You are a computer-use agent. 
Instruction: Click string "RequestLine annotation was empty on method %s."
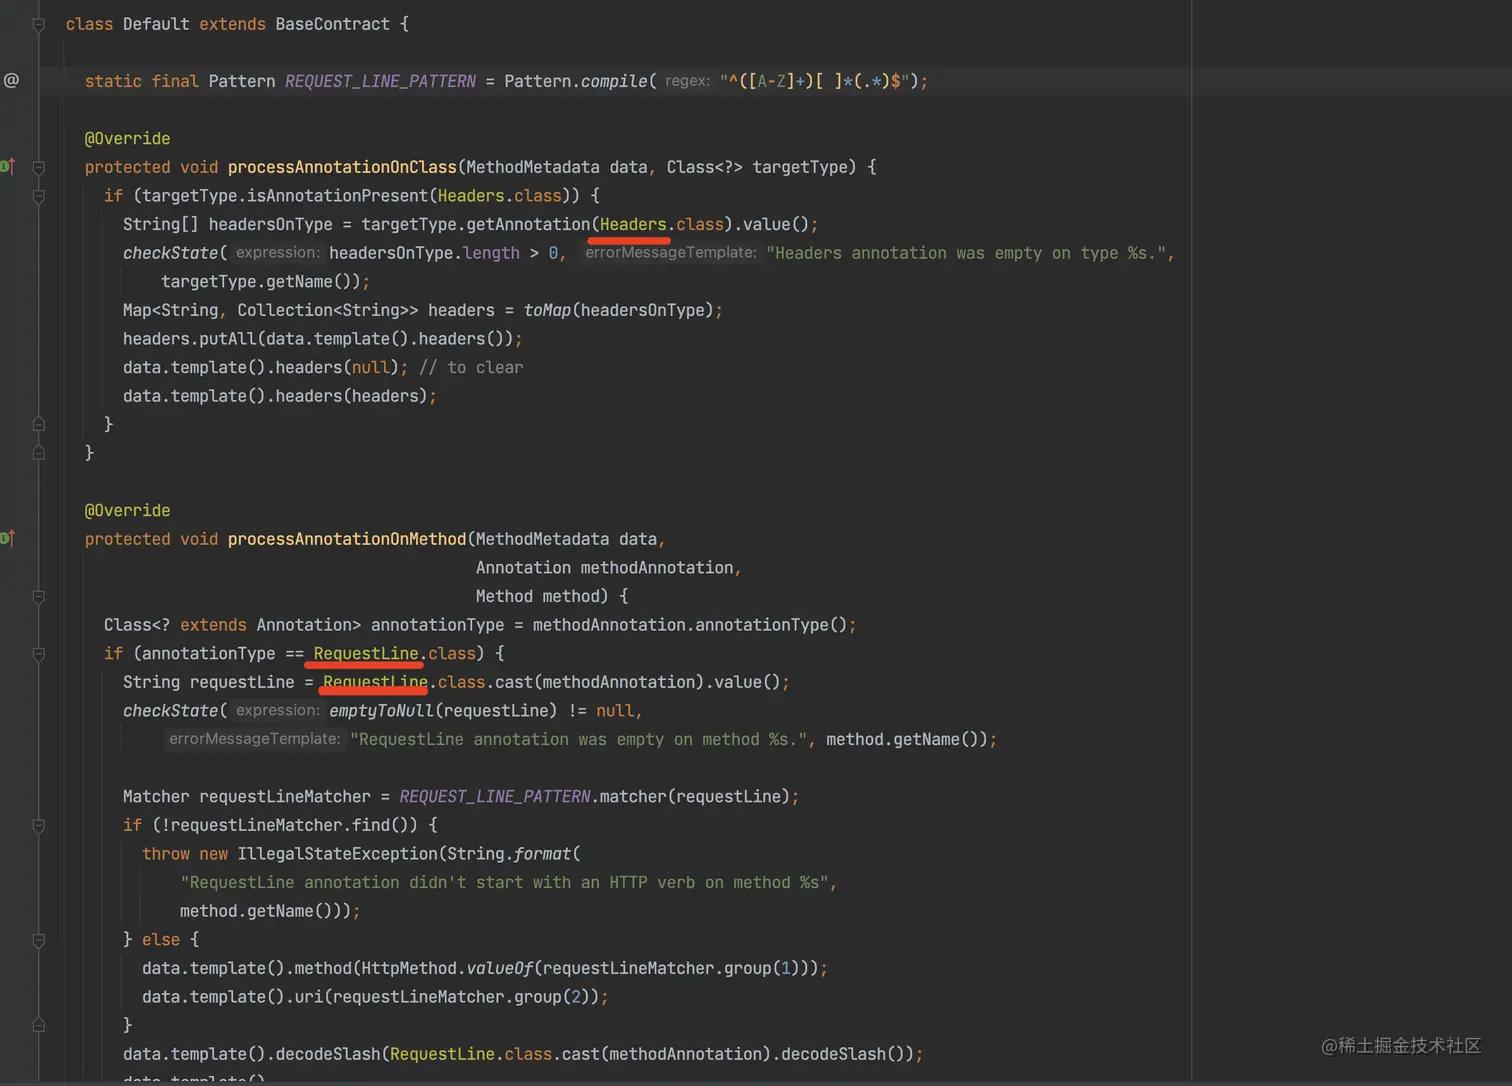click(x=579, y=739)
